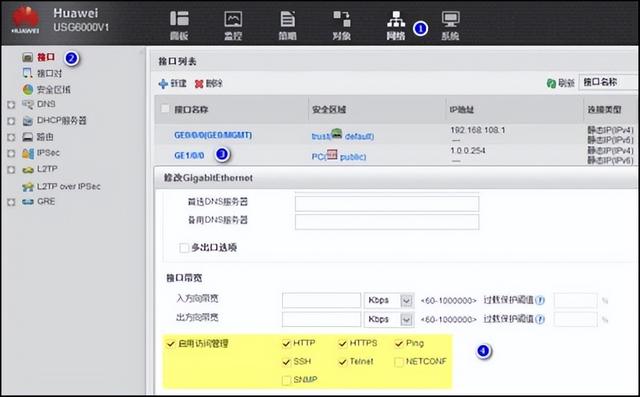Tick the 接口名称 header select-all checkbox

pos(165,109)
